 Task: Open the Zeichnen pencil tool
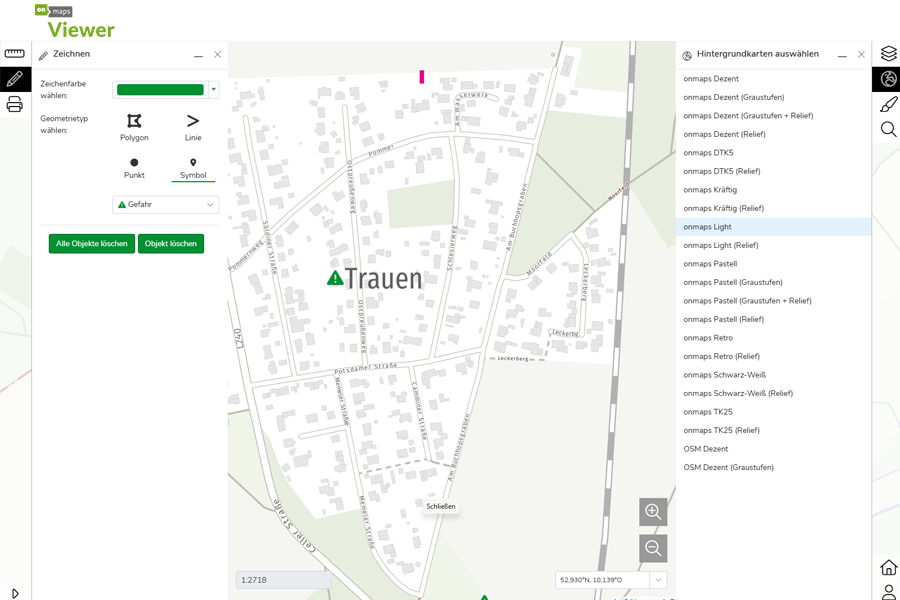coord(14,78)
